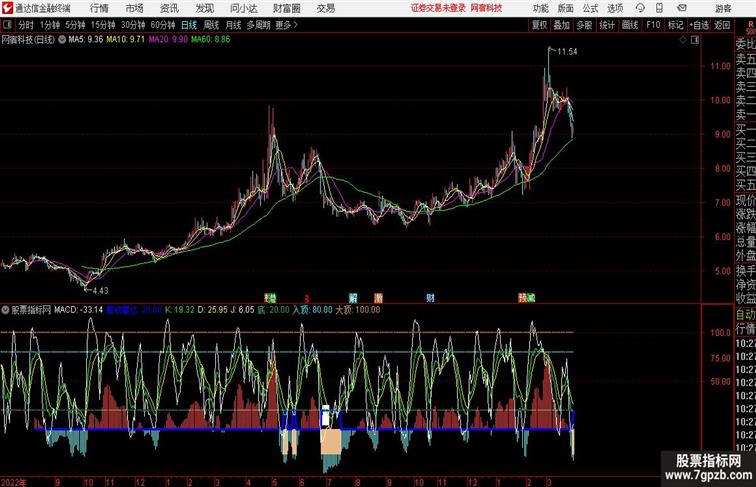Screen dimensions: 756x487
Task: Open the 行情 menu
Action: point(99,8)
